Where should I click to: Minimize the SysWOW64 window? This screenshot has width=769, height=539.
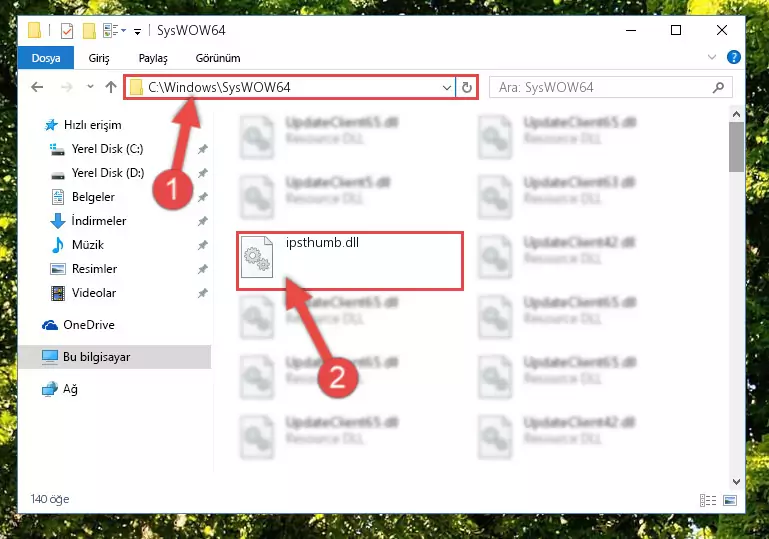pos(631,30)
